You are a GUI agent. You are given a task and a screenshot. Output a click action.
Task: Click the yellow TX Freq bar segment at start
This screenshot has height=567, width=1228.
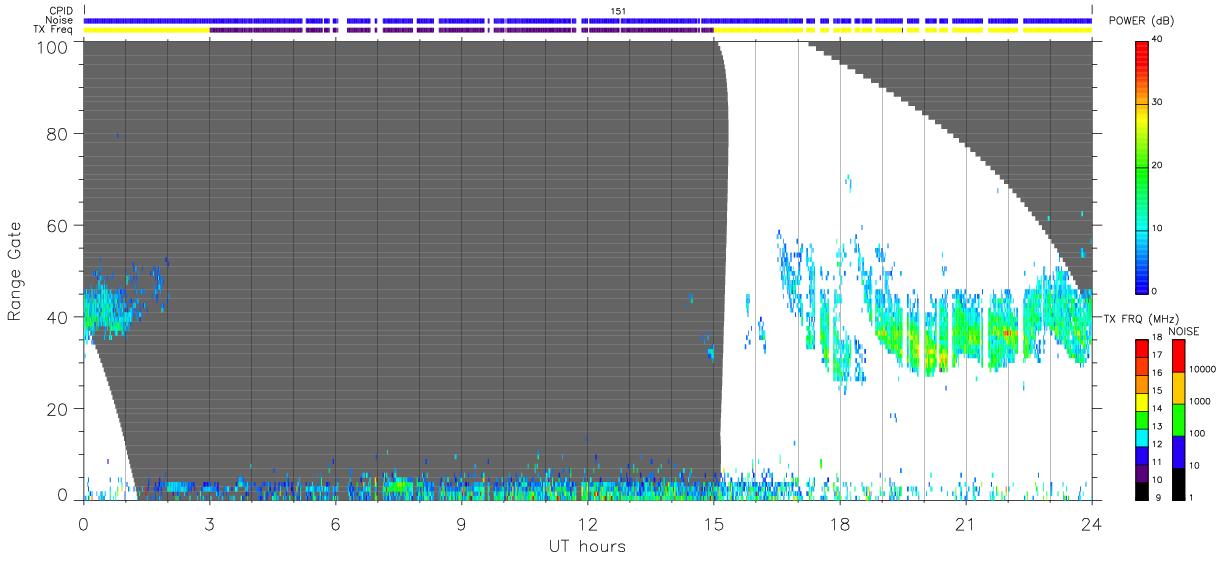(x=146, y=30)
